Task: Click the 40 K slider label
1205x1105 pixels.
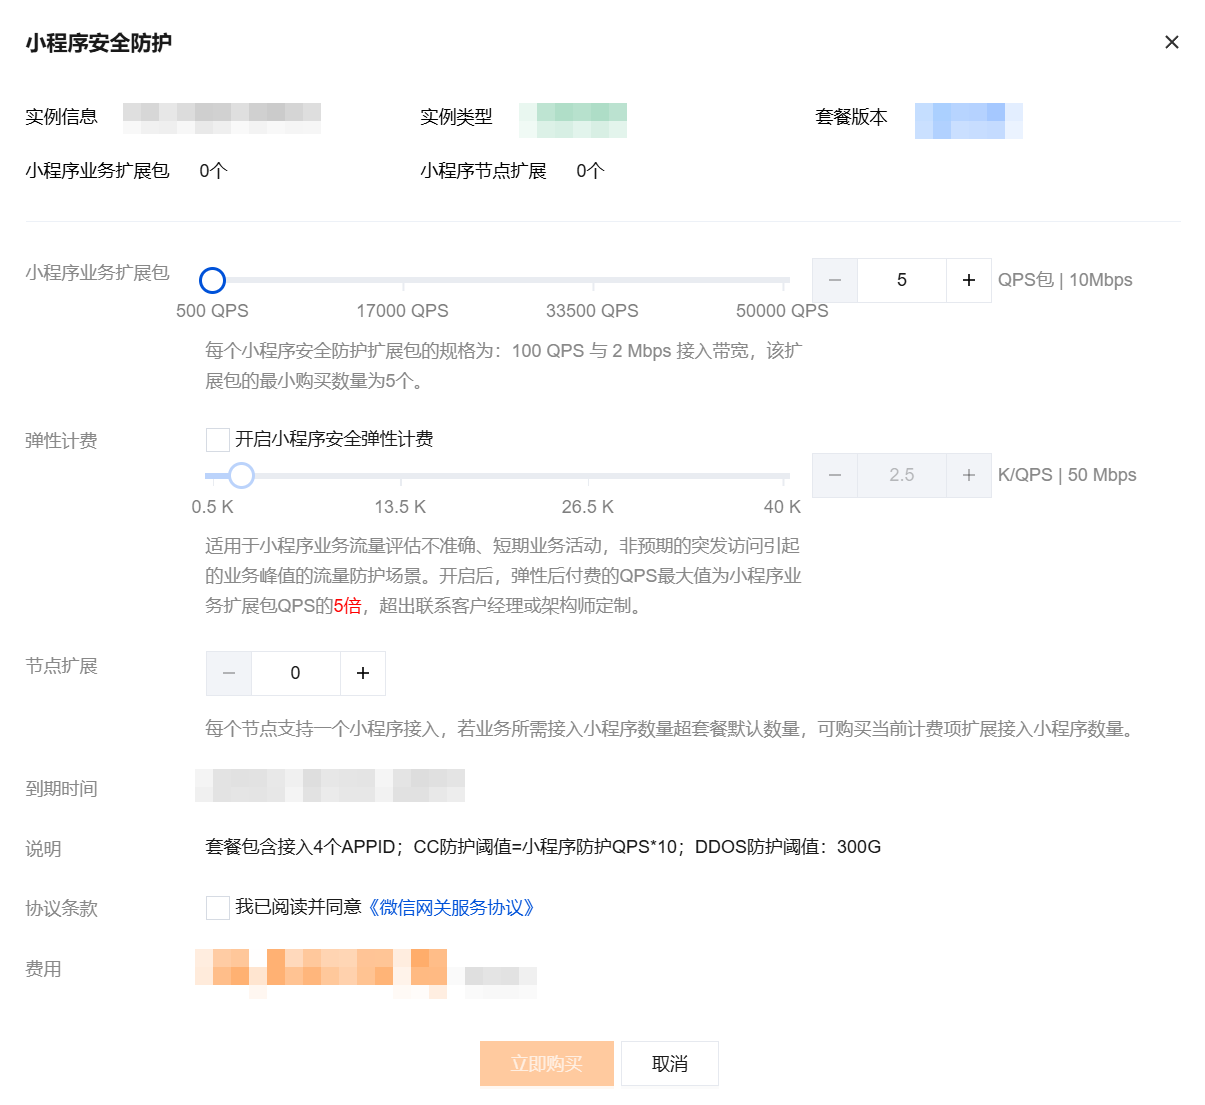Action: pyautogui.click(x=782, y=507)
